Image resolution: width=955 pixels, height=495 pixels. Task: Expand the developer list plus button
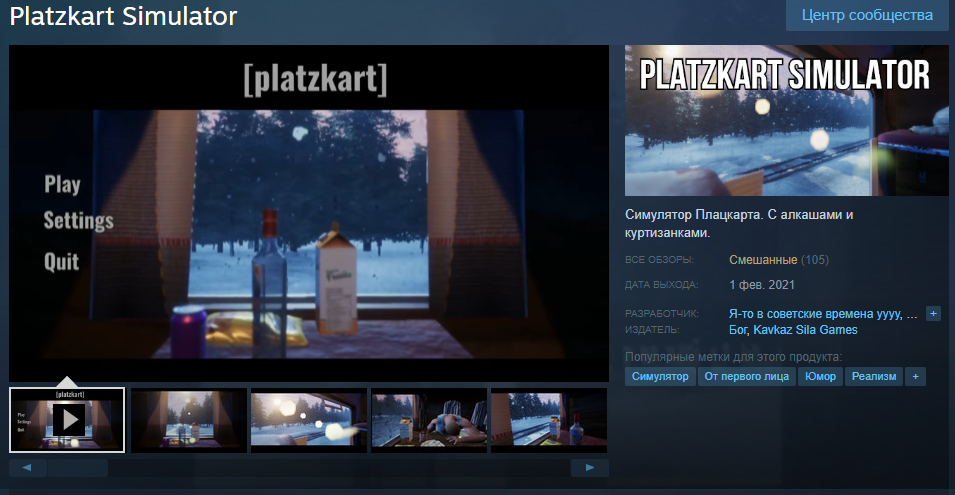(x=932, y=314)
